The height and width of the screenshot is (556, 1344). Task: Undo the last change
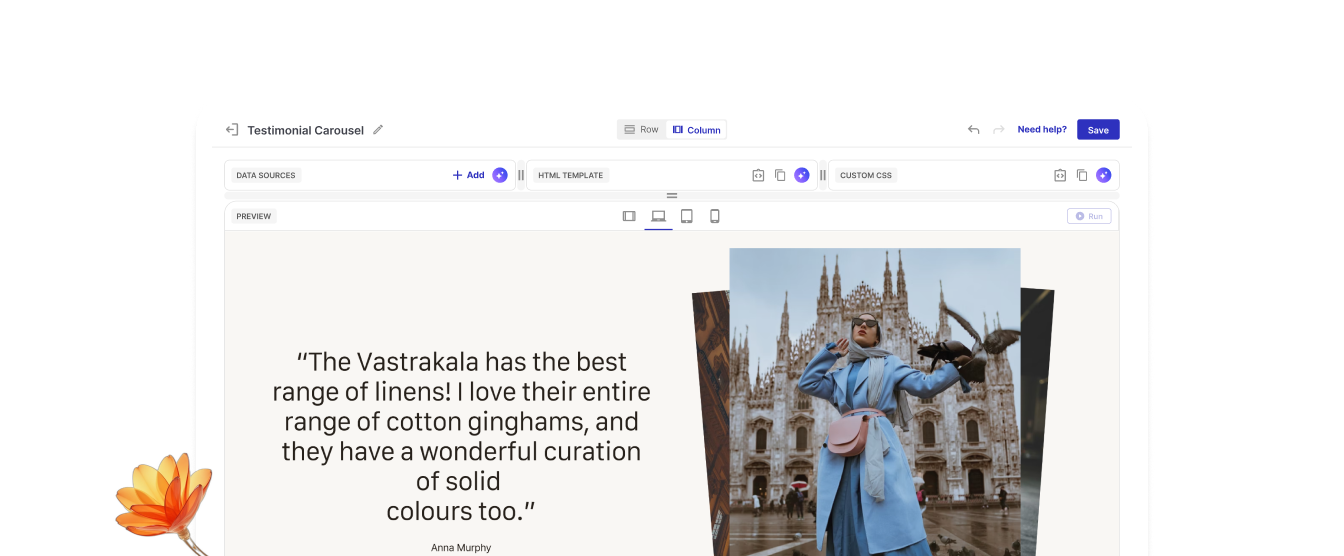point(973,130)
